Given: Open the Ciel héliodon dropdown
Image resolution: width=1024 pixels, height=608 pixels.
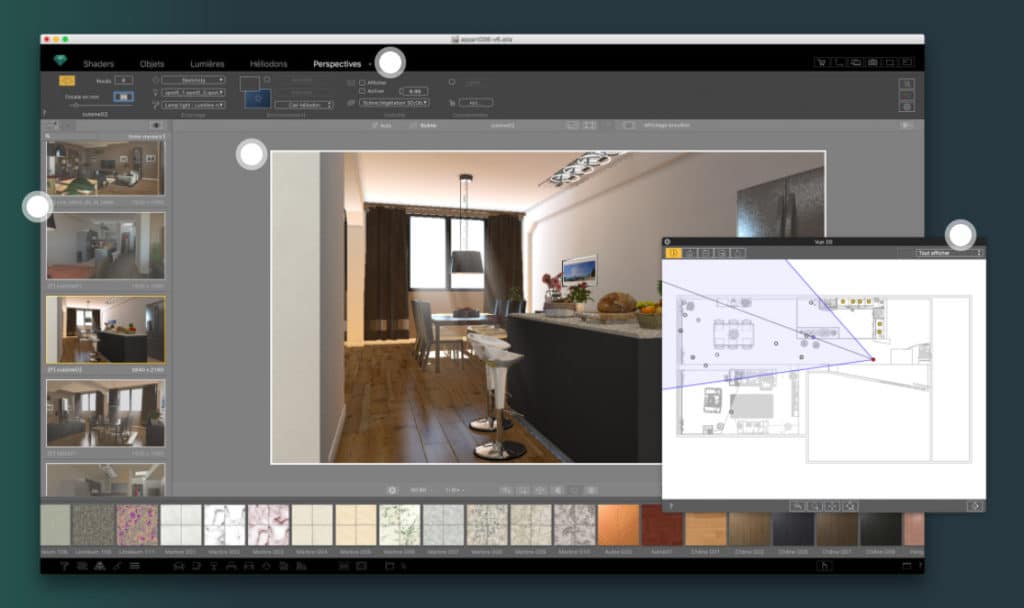Looking at the screenshot, I should click(304, 104).
